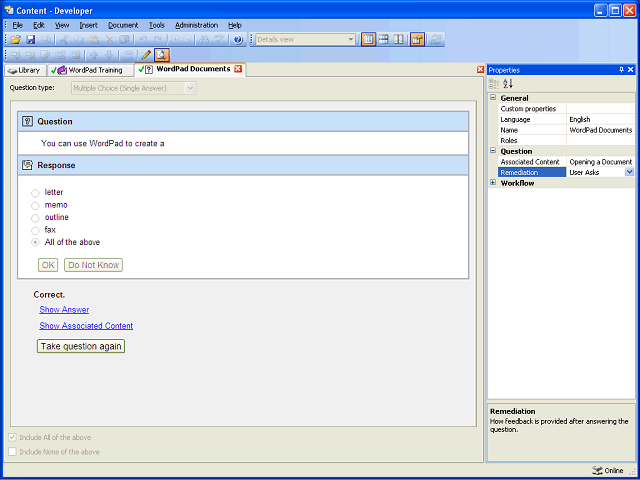Select the Language property row
The height and width of the screenshot is (480, 640).
(x=566, y=119)
